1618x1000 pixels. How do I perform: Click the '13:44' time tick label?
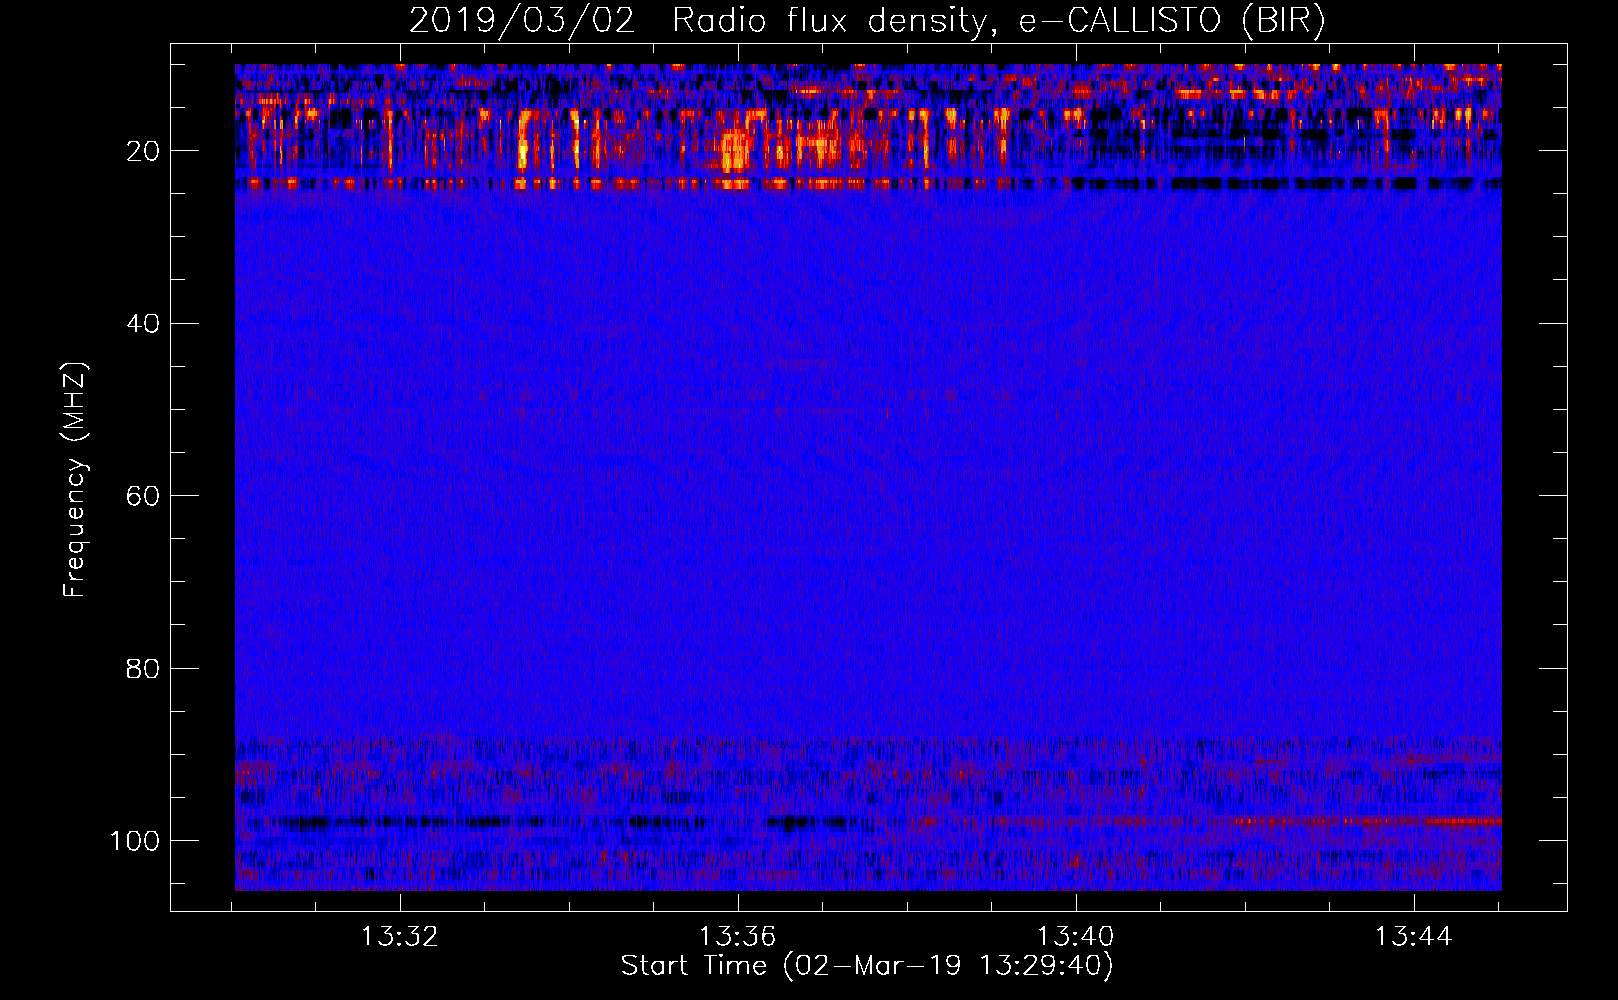coord(1414,937)
